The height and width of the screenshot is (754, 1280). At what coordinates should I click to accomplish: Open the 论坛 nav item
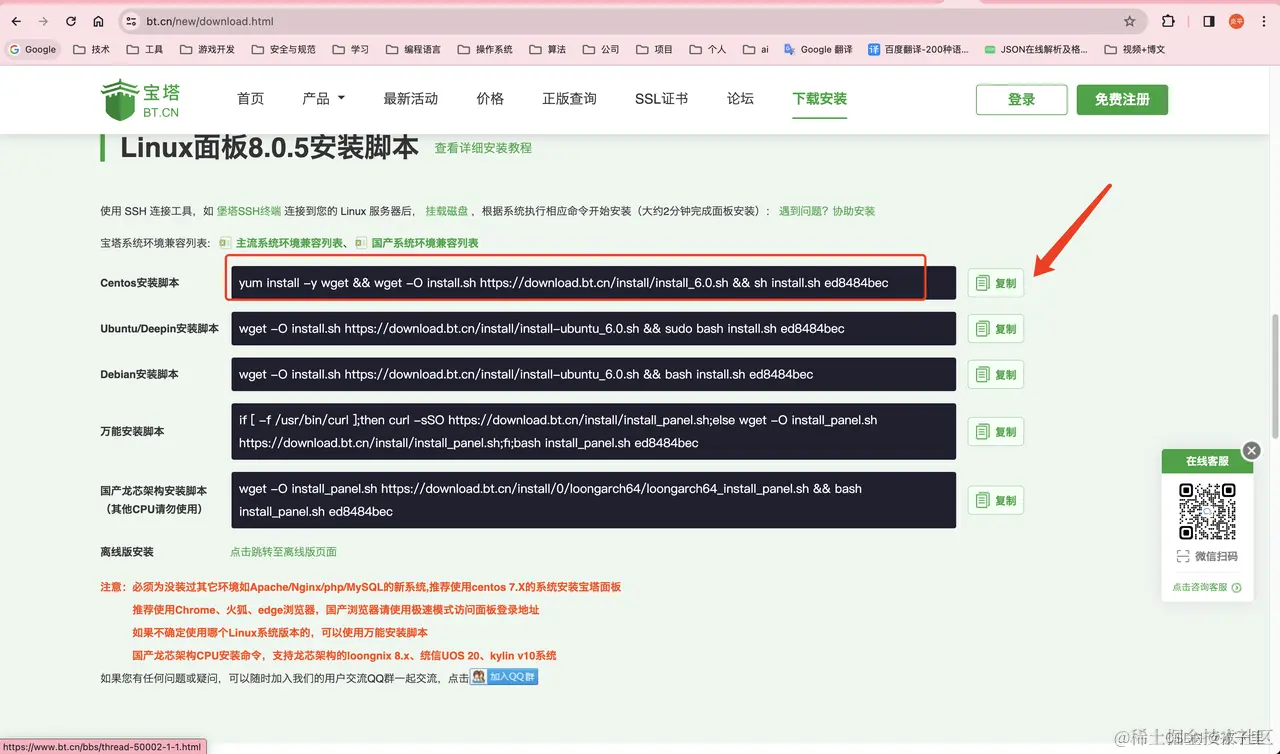coord(740,98)
